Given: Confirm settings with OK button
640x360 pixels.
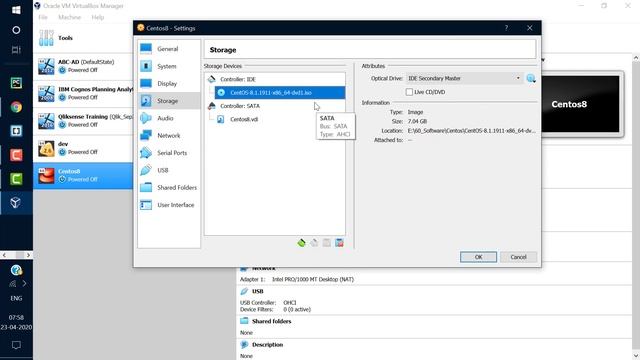Looking at the screenshot, I should pyautogui.click(x=478, y=257).
